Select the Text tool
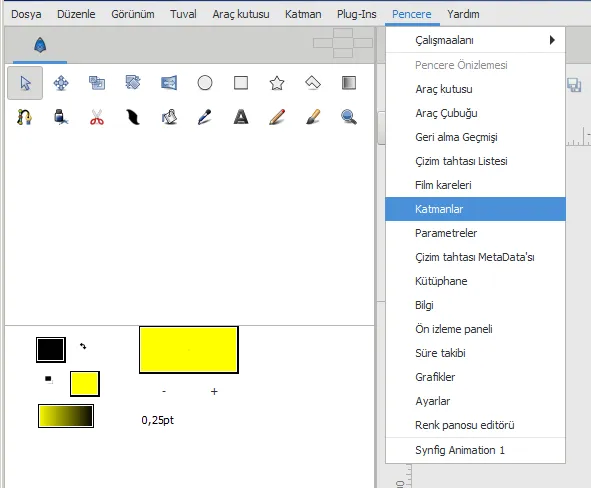 [241, 117]
